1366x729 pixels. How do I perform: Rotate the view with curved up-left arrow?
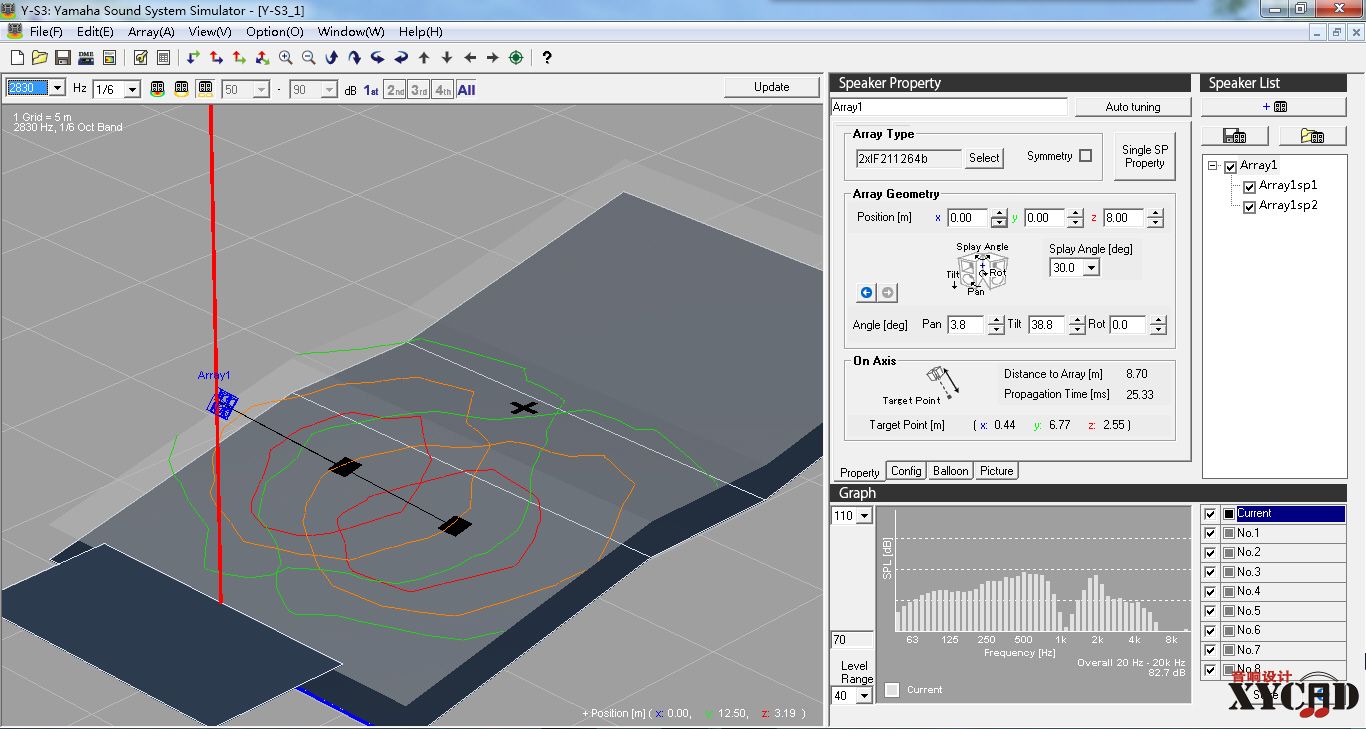(332, 58)
